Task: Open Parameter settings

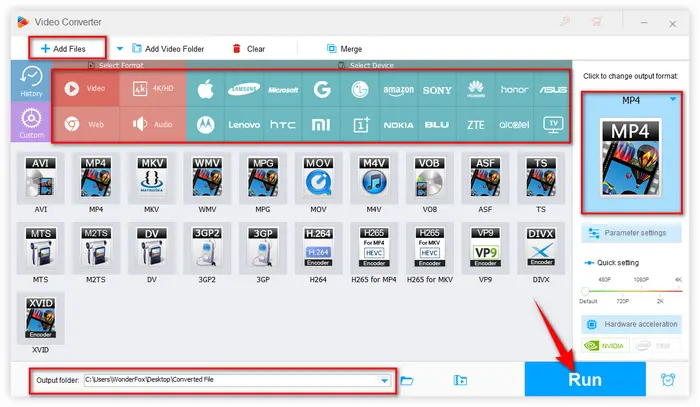Action: pos(631,233)
